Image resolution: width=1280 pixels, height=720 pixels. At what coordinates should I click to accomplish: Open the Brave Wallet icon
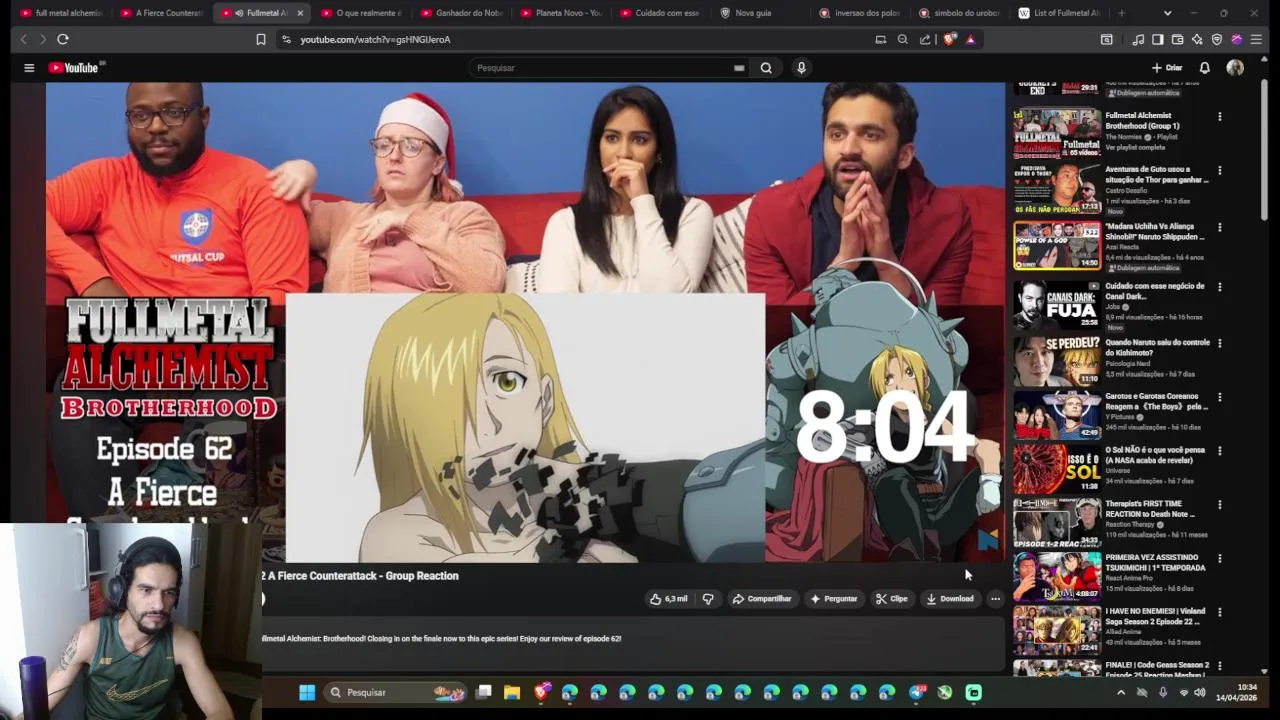(x=1177, y=39)
